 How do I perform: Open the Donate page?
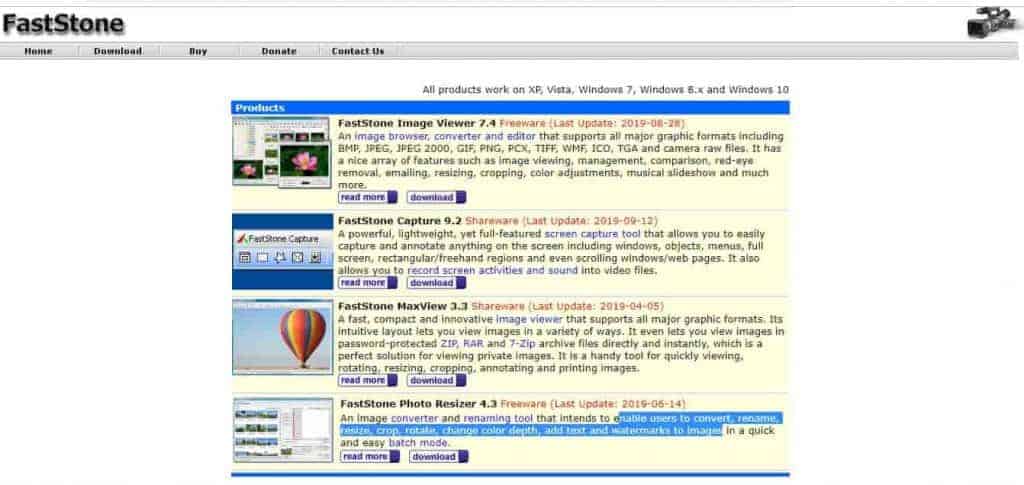(x=279, y=51)
